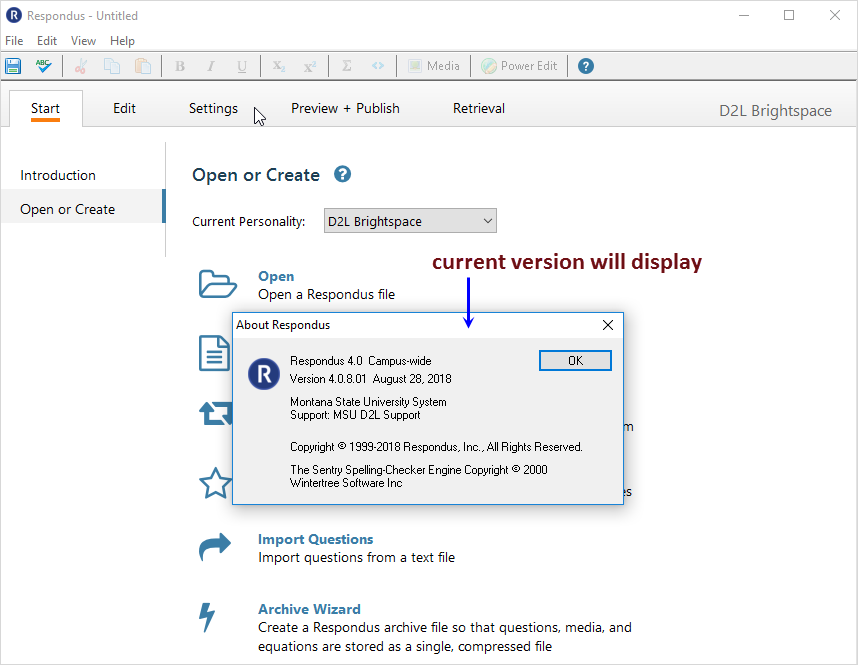Click the Import Questions arrow icon

214,547
